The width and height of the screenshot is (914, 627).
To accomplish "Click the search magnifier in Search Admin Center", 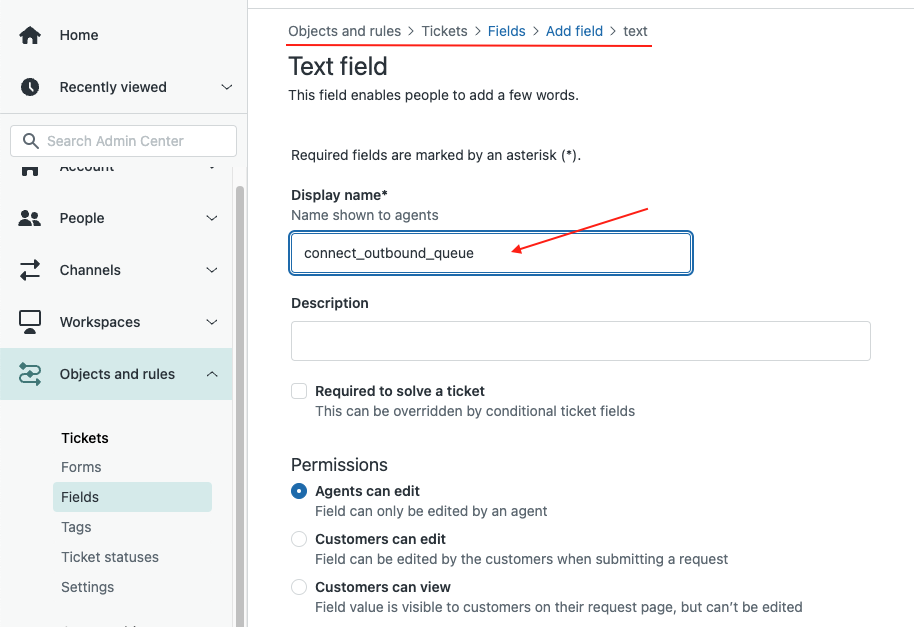I will (x=30, y=140).
